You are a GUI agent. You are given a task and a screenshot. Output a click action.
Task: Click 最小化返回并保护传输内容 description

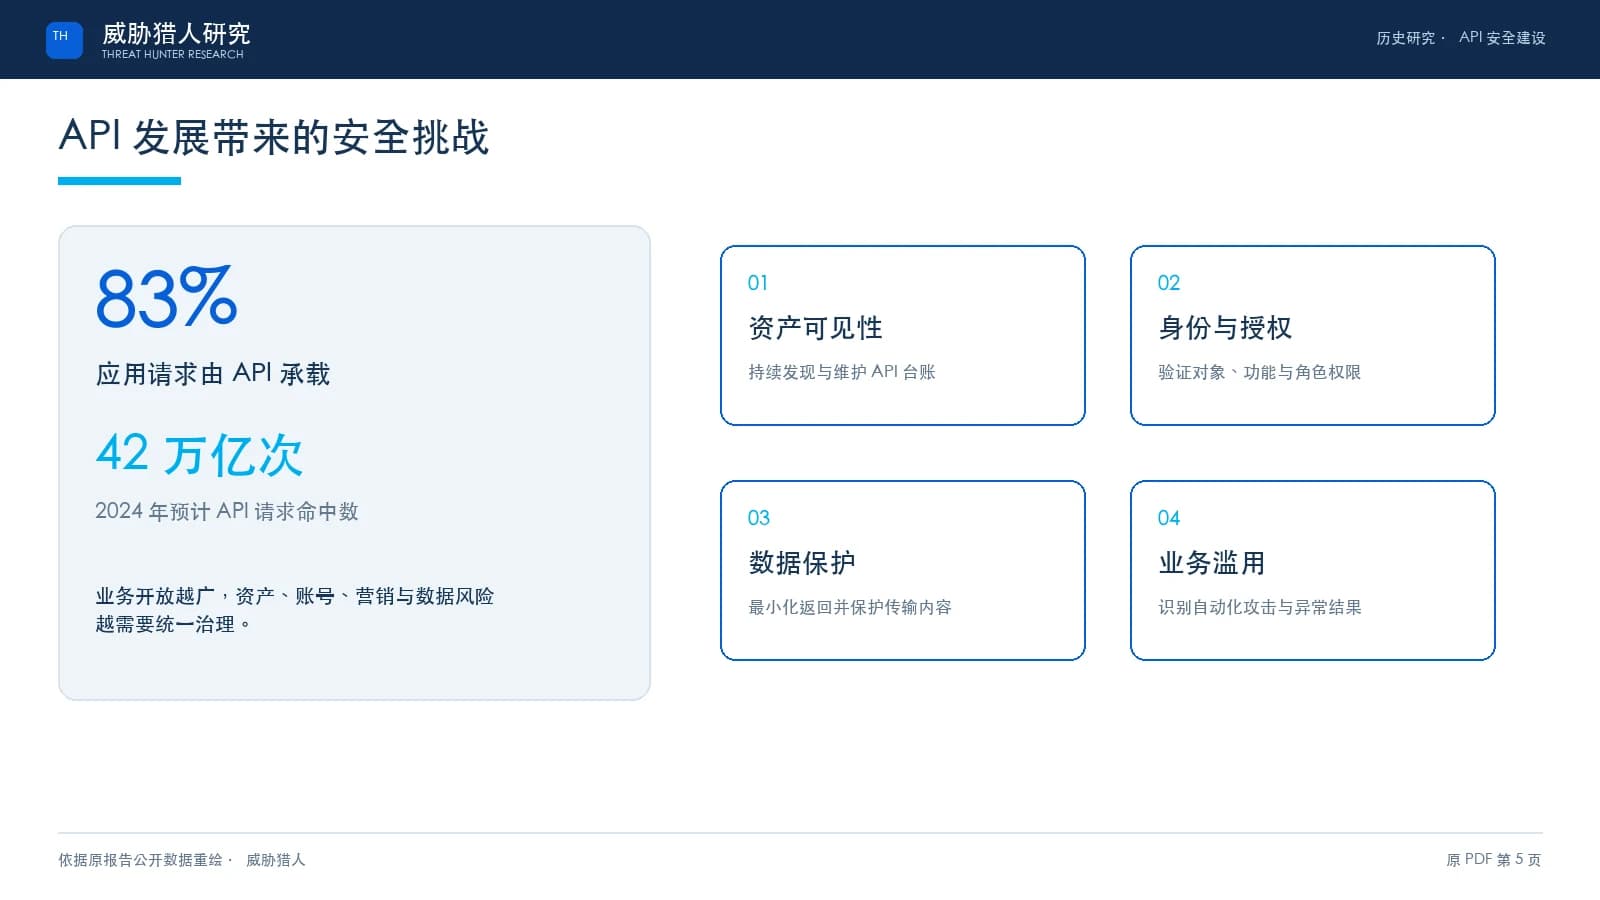[850, 607]
